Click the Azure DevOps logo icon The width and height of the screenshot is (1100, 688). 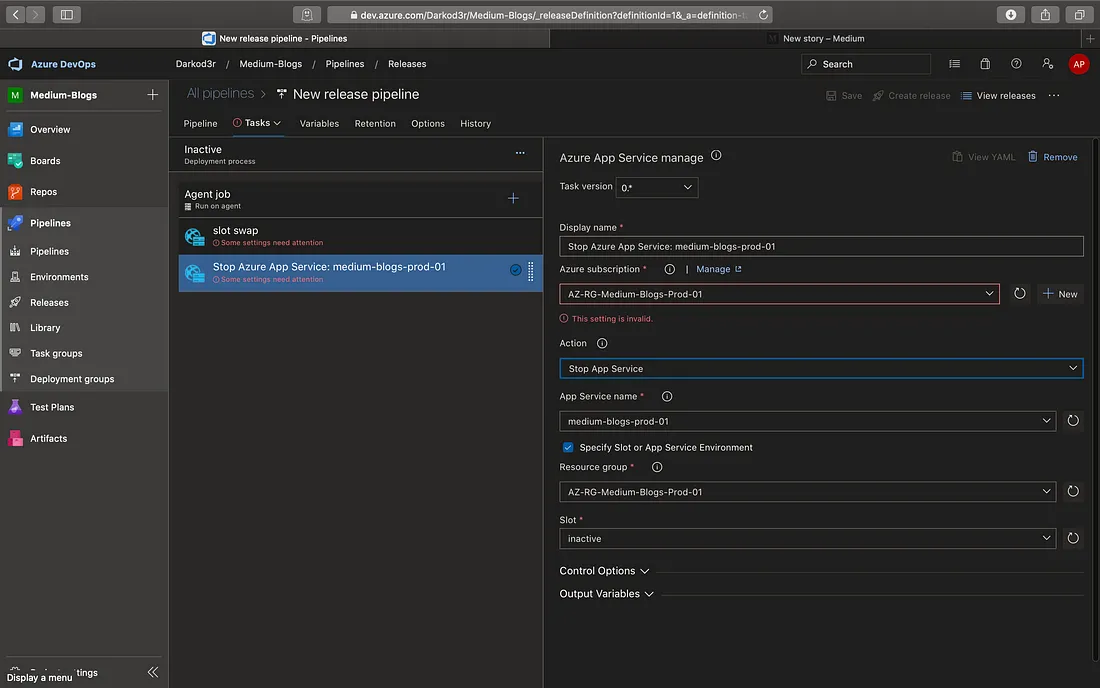coord(15,64)
